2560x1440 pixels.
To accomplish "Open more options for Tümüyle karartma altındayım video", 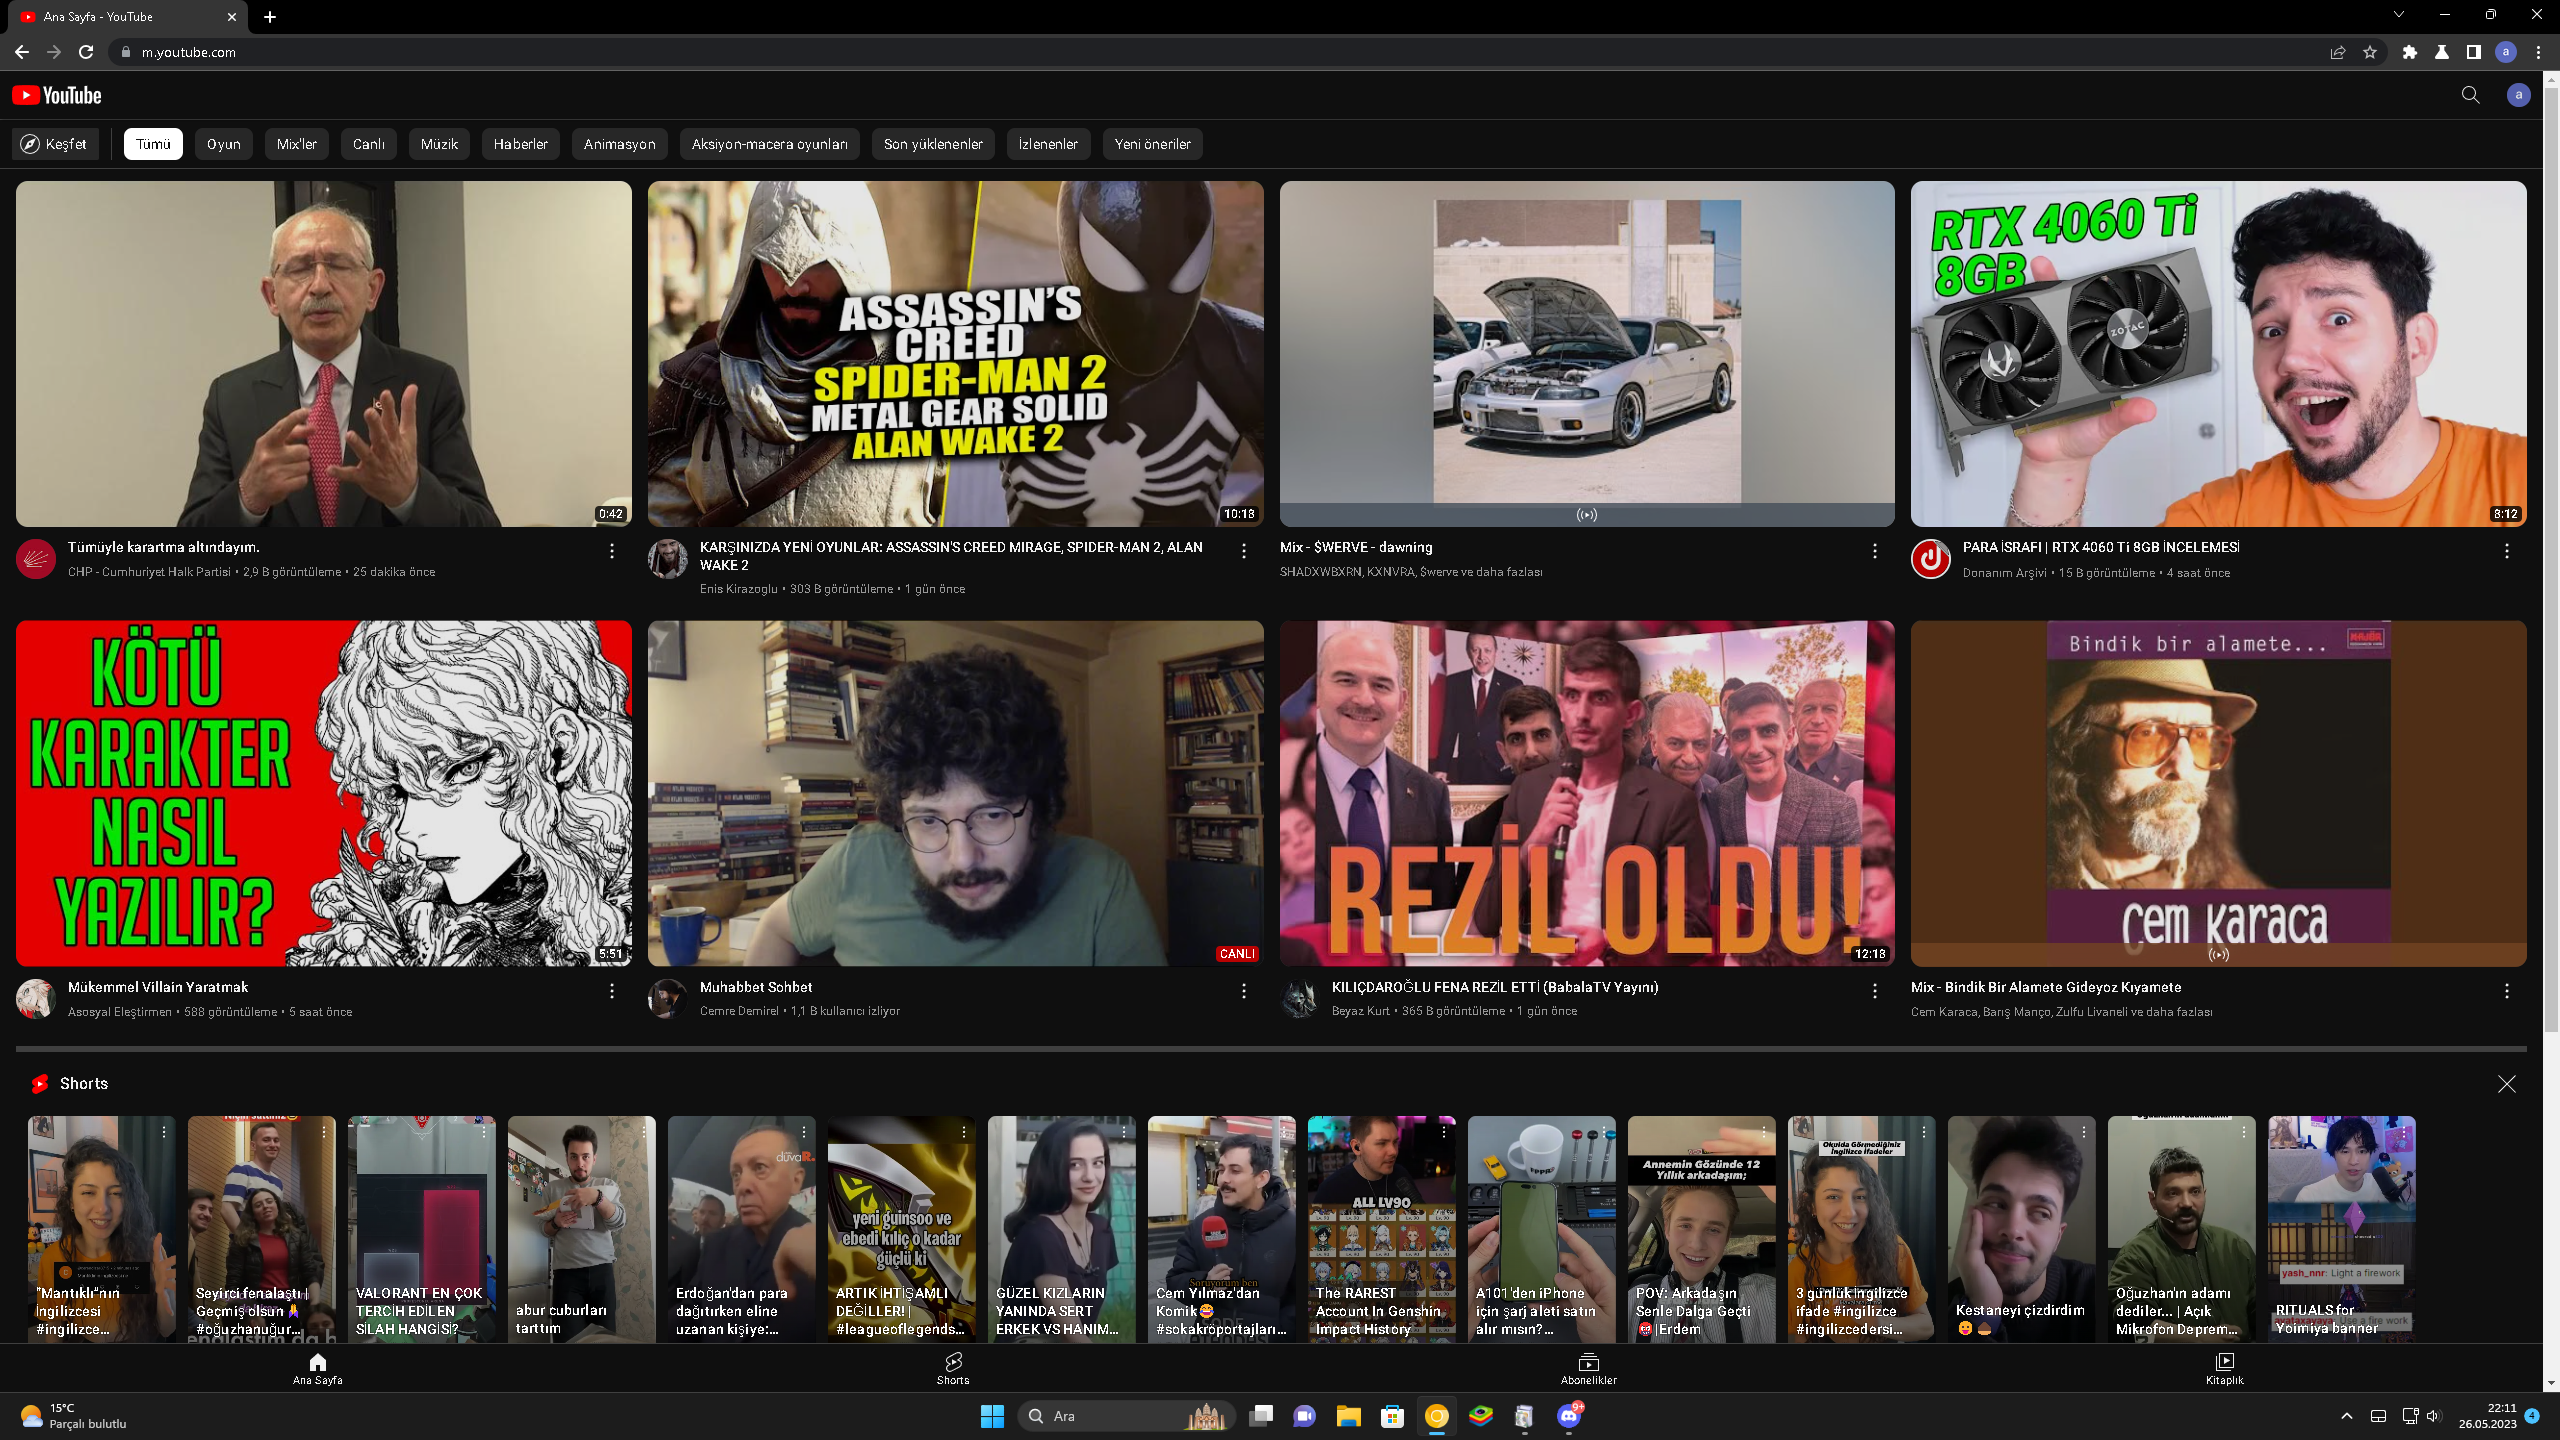I will (612, 551).
